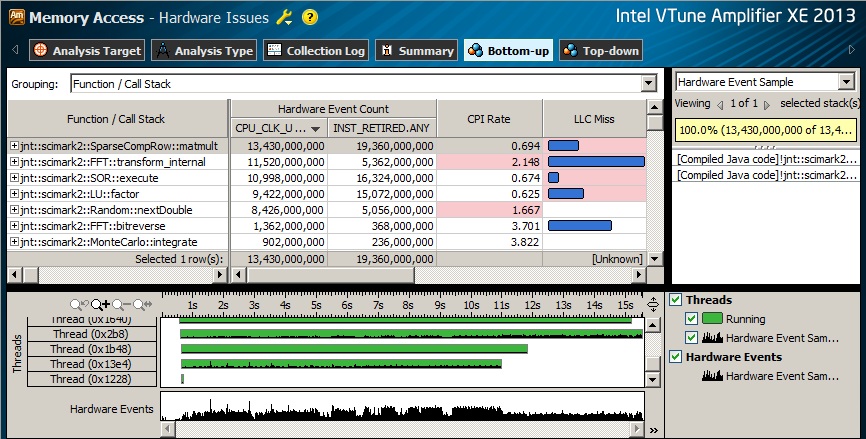Click LLC Miss bar for FFT::bitreverse
Viewport: 866px width, 439px height.
point(580,226)
